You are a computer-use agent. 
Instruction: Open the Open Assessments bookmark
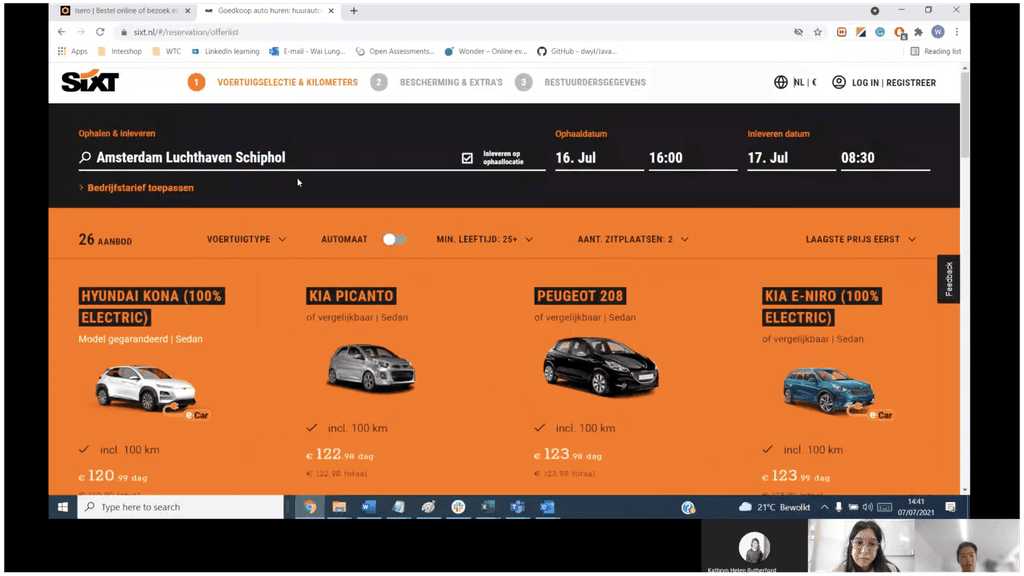395,51
